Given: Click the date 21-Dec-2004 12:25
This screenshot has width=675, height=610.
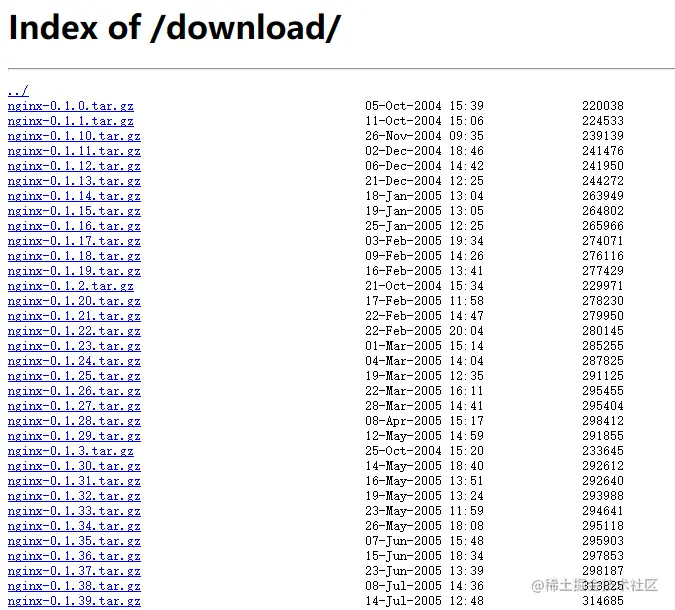Looking at the screenshot, I should point(424,181).
